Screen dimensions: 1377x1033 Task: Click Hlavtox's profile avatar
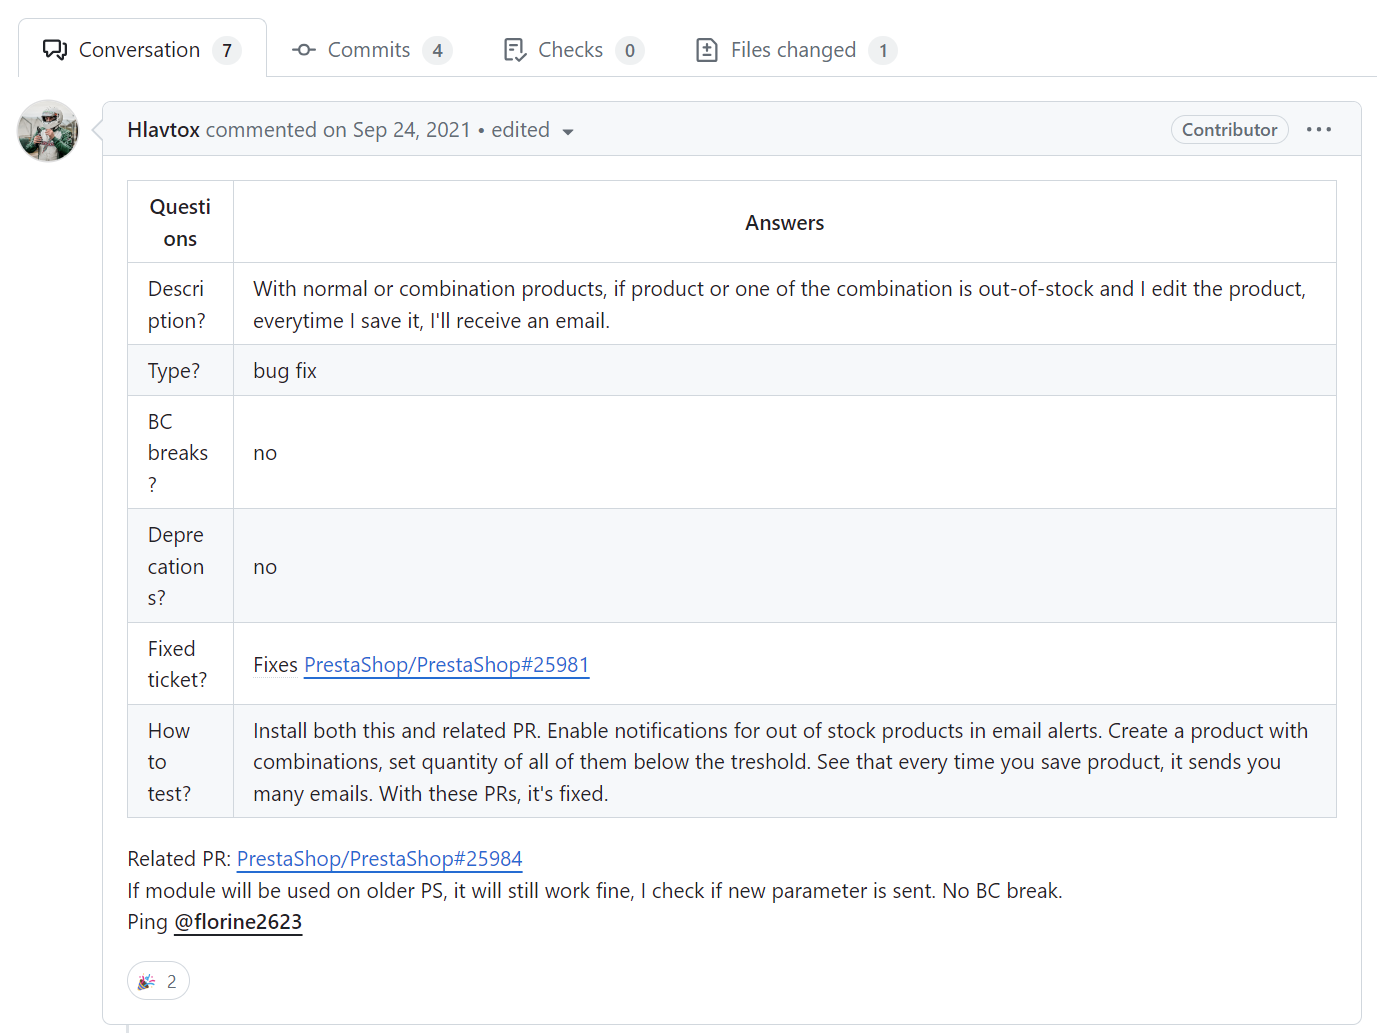(x=48, y=131)
